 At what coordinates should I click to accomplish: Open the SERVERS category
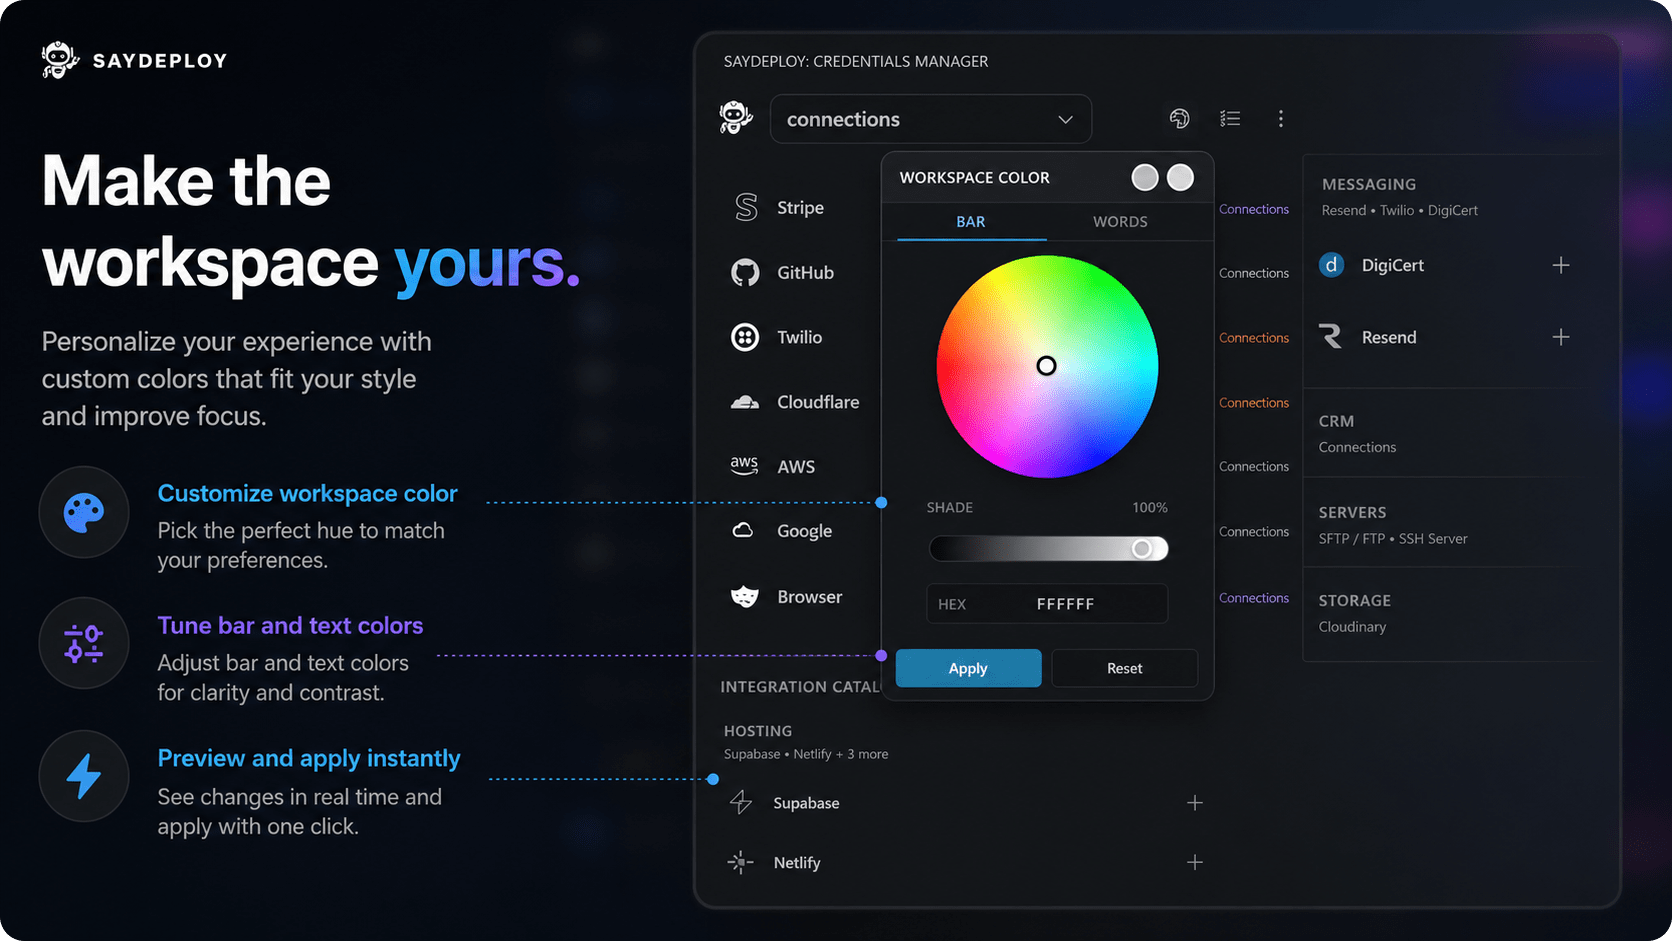tap(1352, 512)
